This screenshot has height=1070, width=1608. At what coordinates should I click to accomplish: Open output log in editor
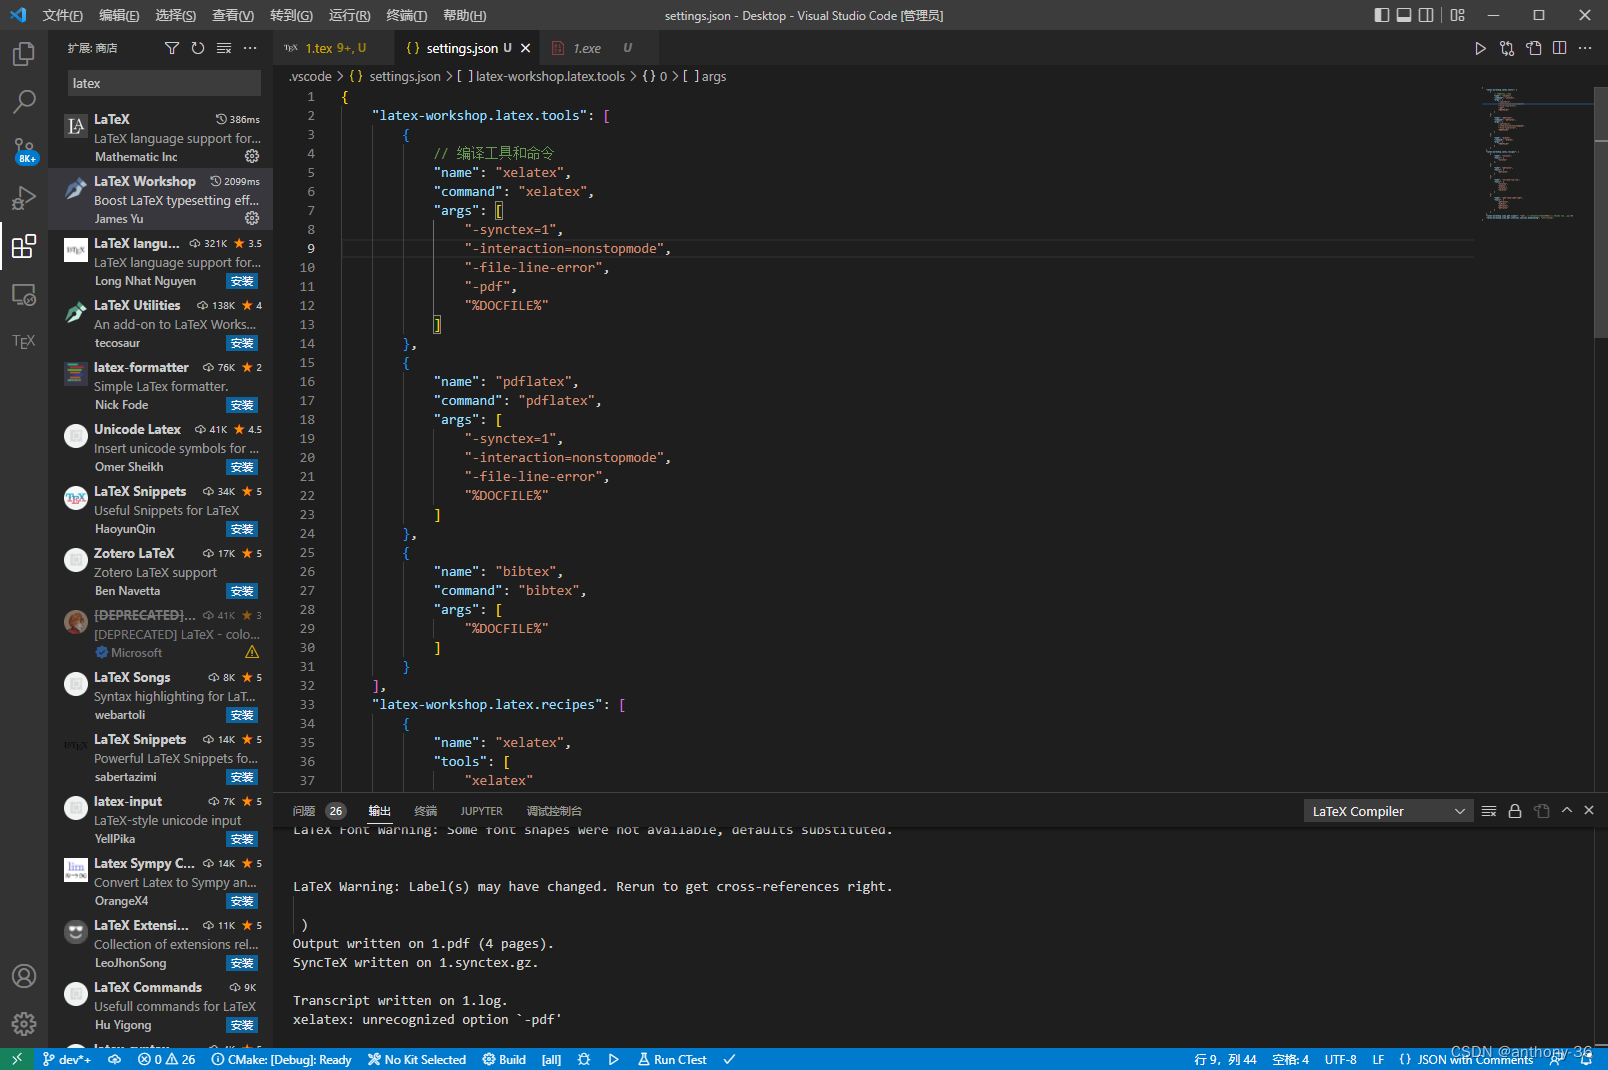[1541, 811]
